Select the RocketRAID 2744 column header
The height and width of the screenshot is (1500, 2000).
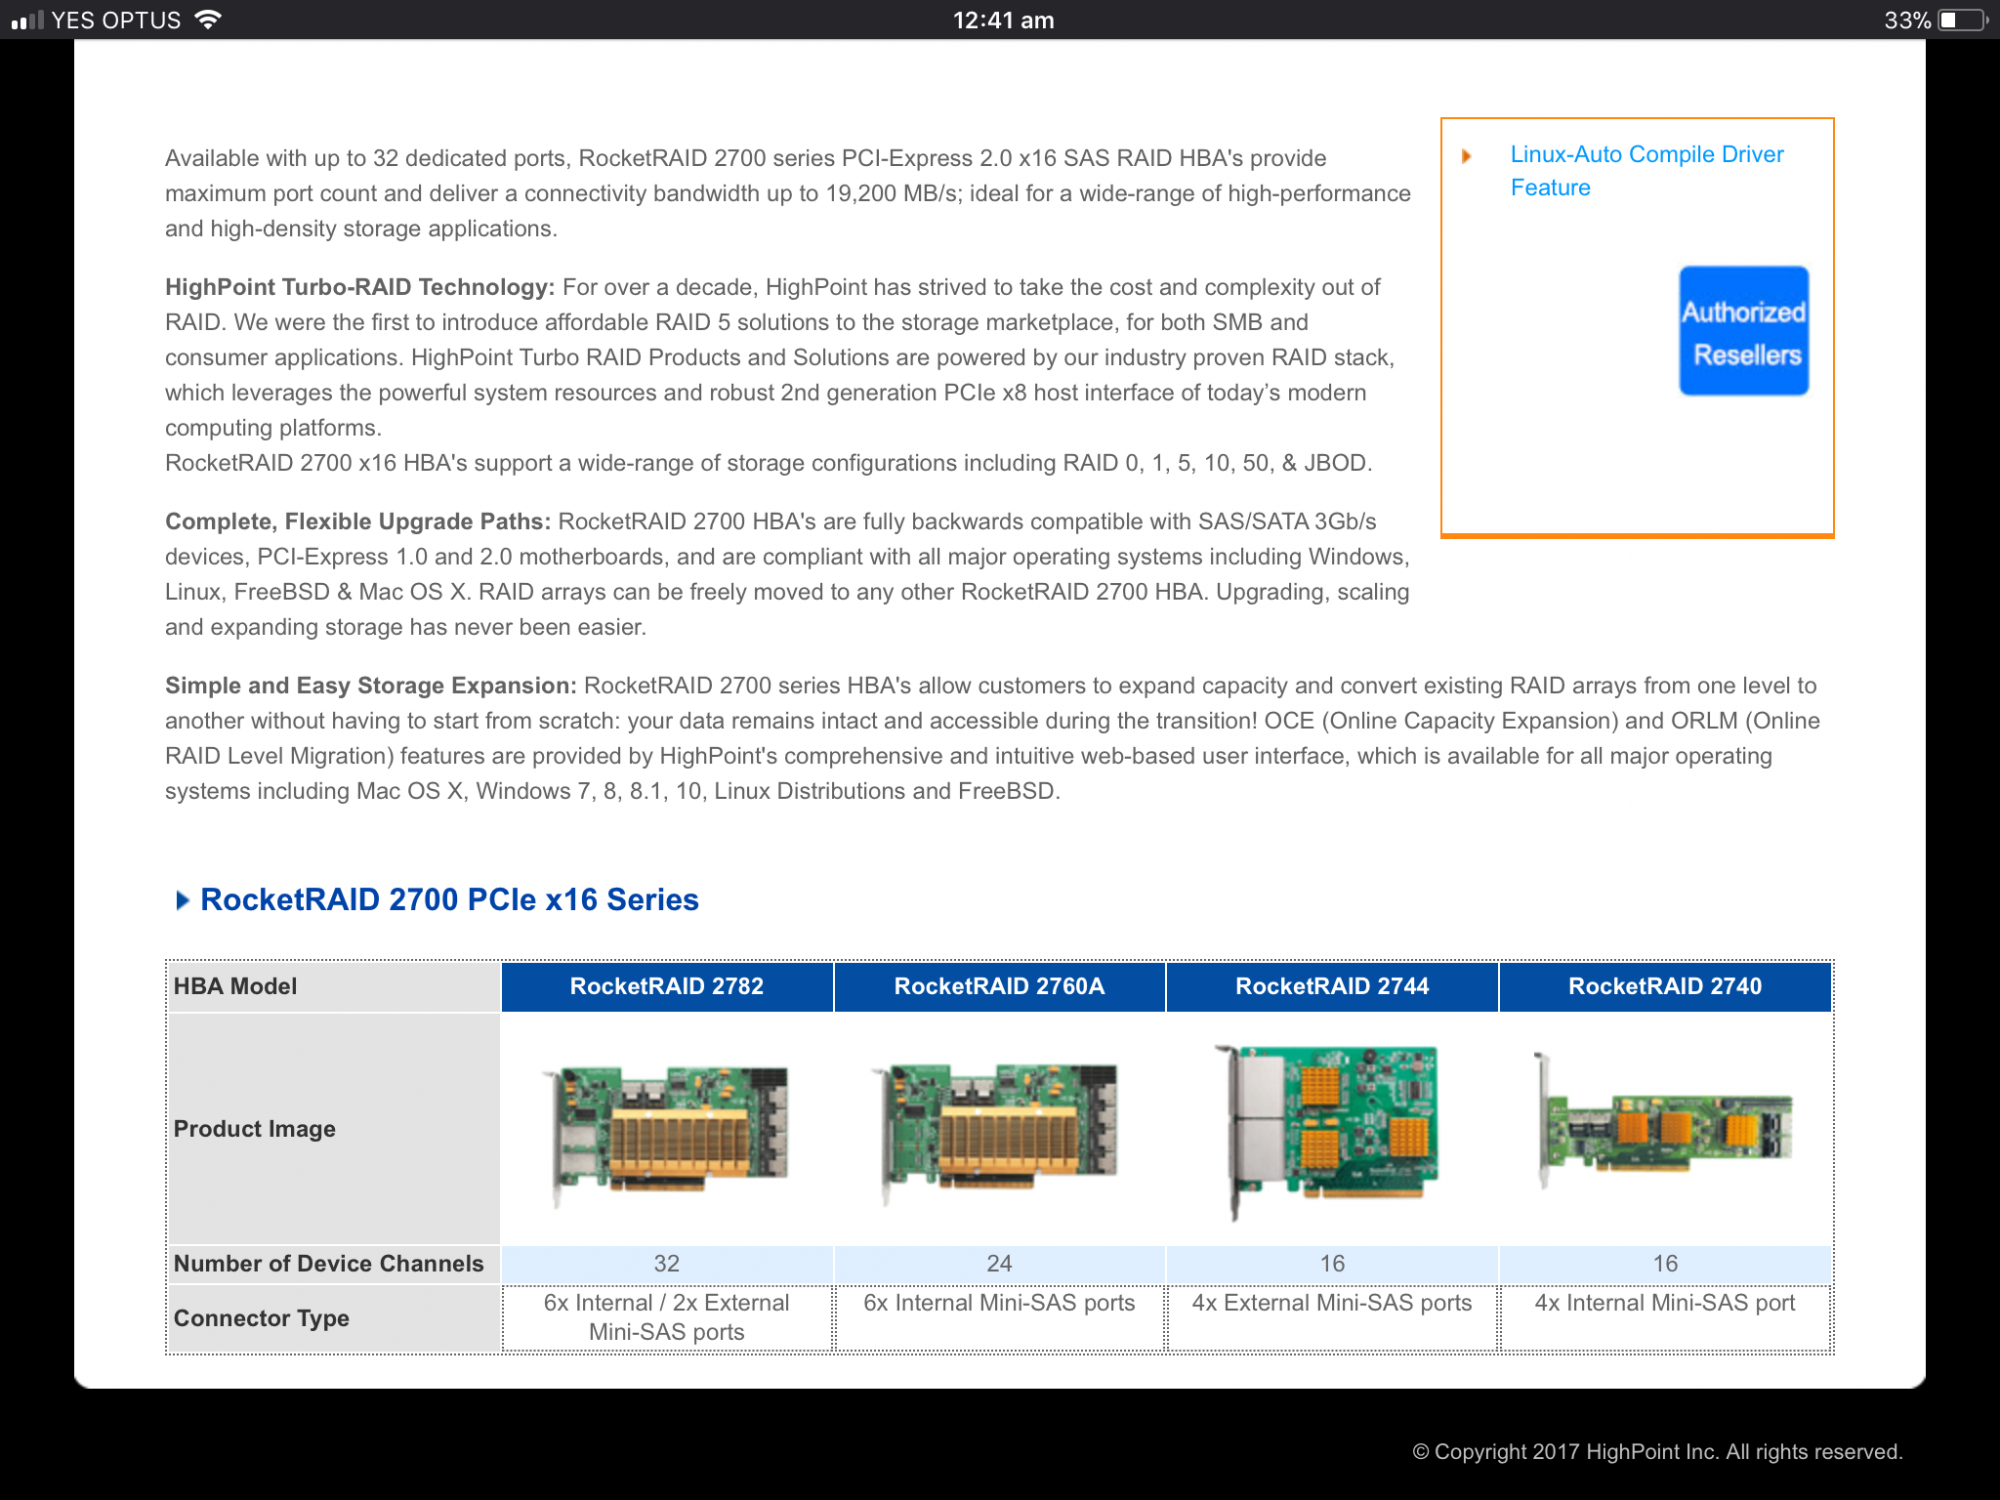click(1332, 986)
